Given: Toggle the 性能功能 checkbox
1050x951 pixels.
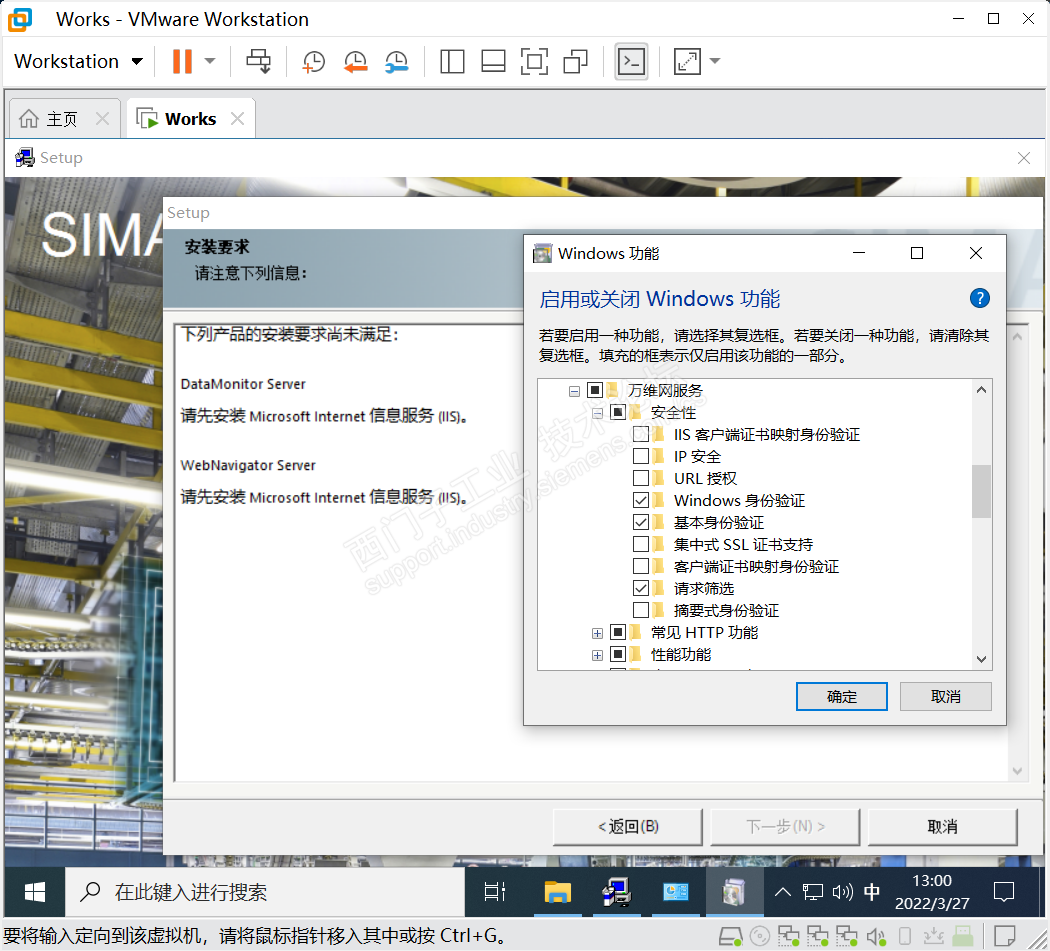Looking at the screenshot, I should pos(618,654).
